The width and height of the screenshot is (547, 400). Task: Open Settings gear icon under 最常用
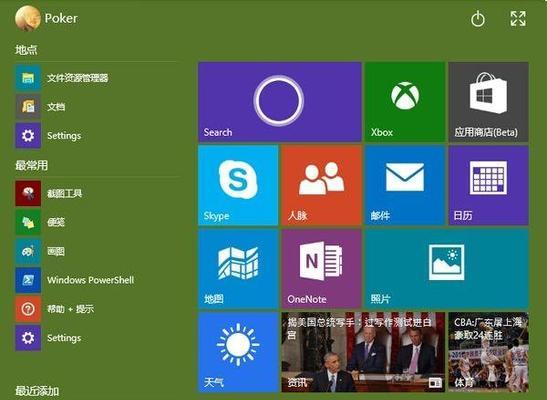[x=28, y=338]
